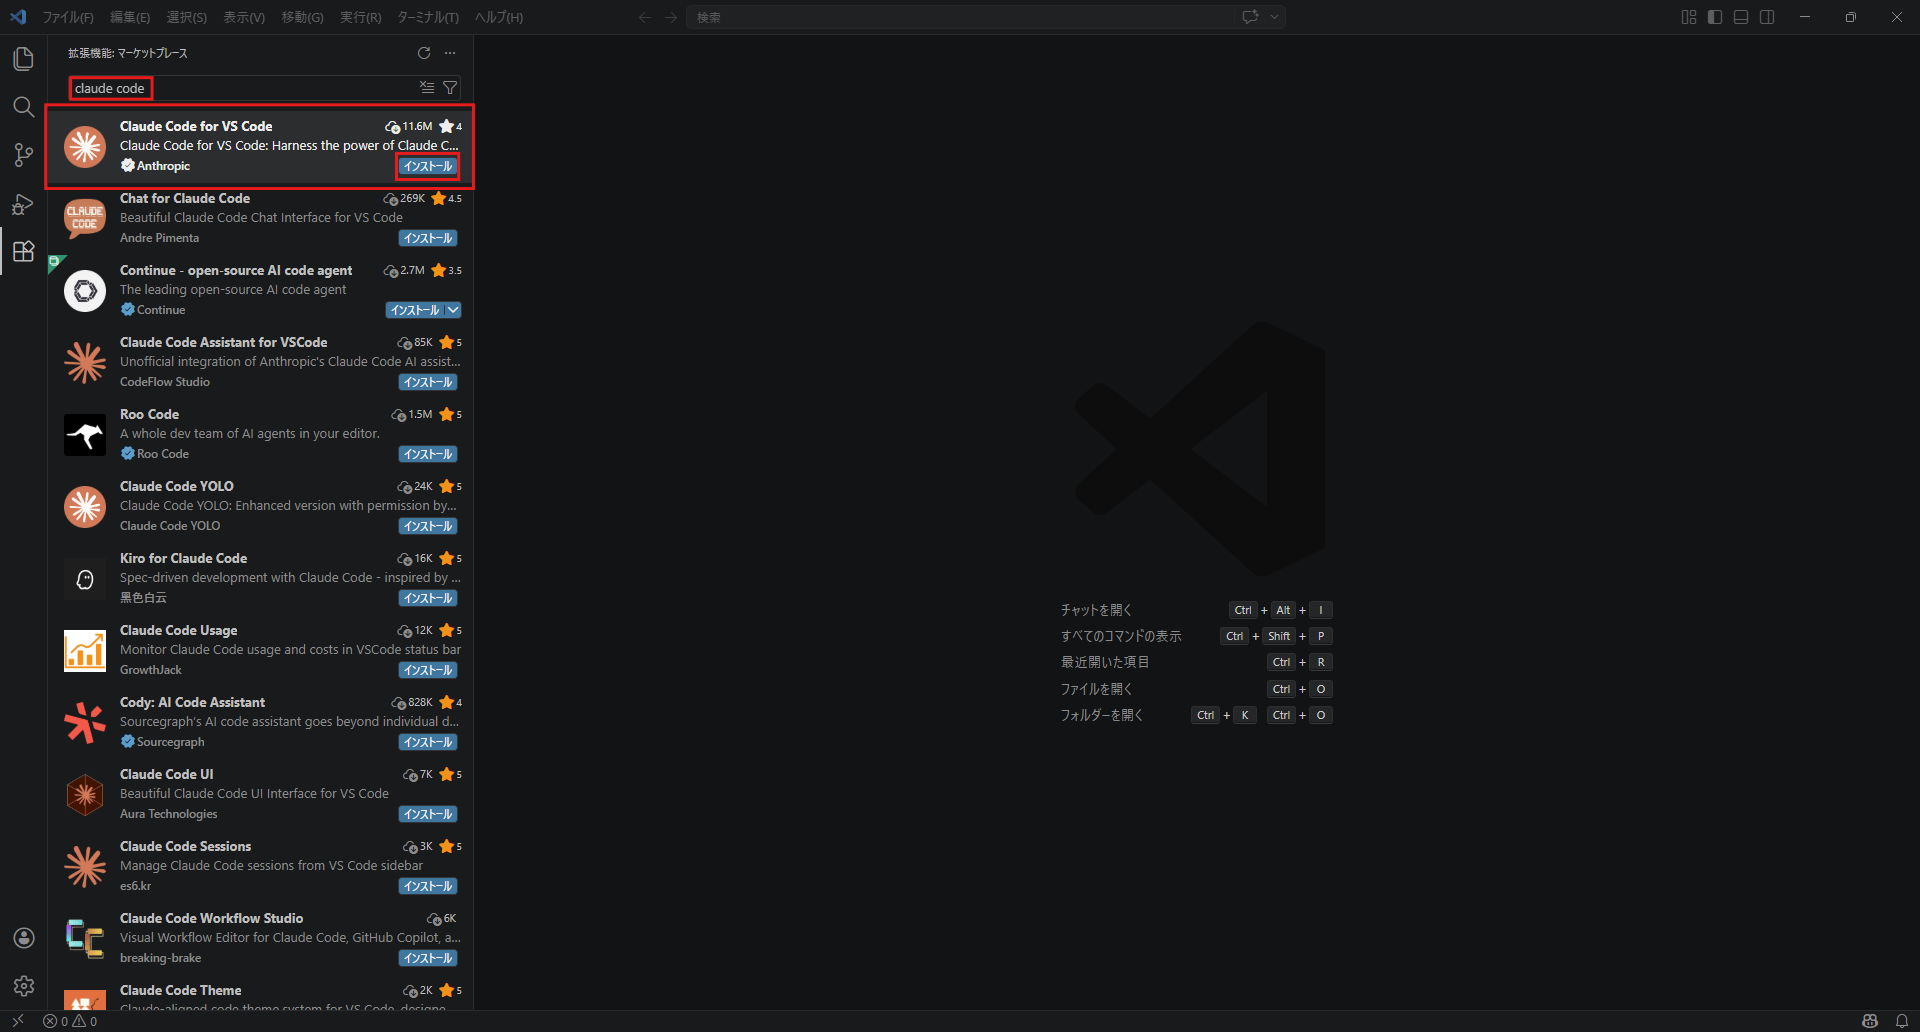Open the ファイル(F) menu

point(68,17)
